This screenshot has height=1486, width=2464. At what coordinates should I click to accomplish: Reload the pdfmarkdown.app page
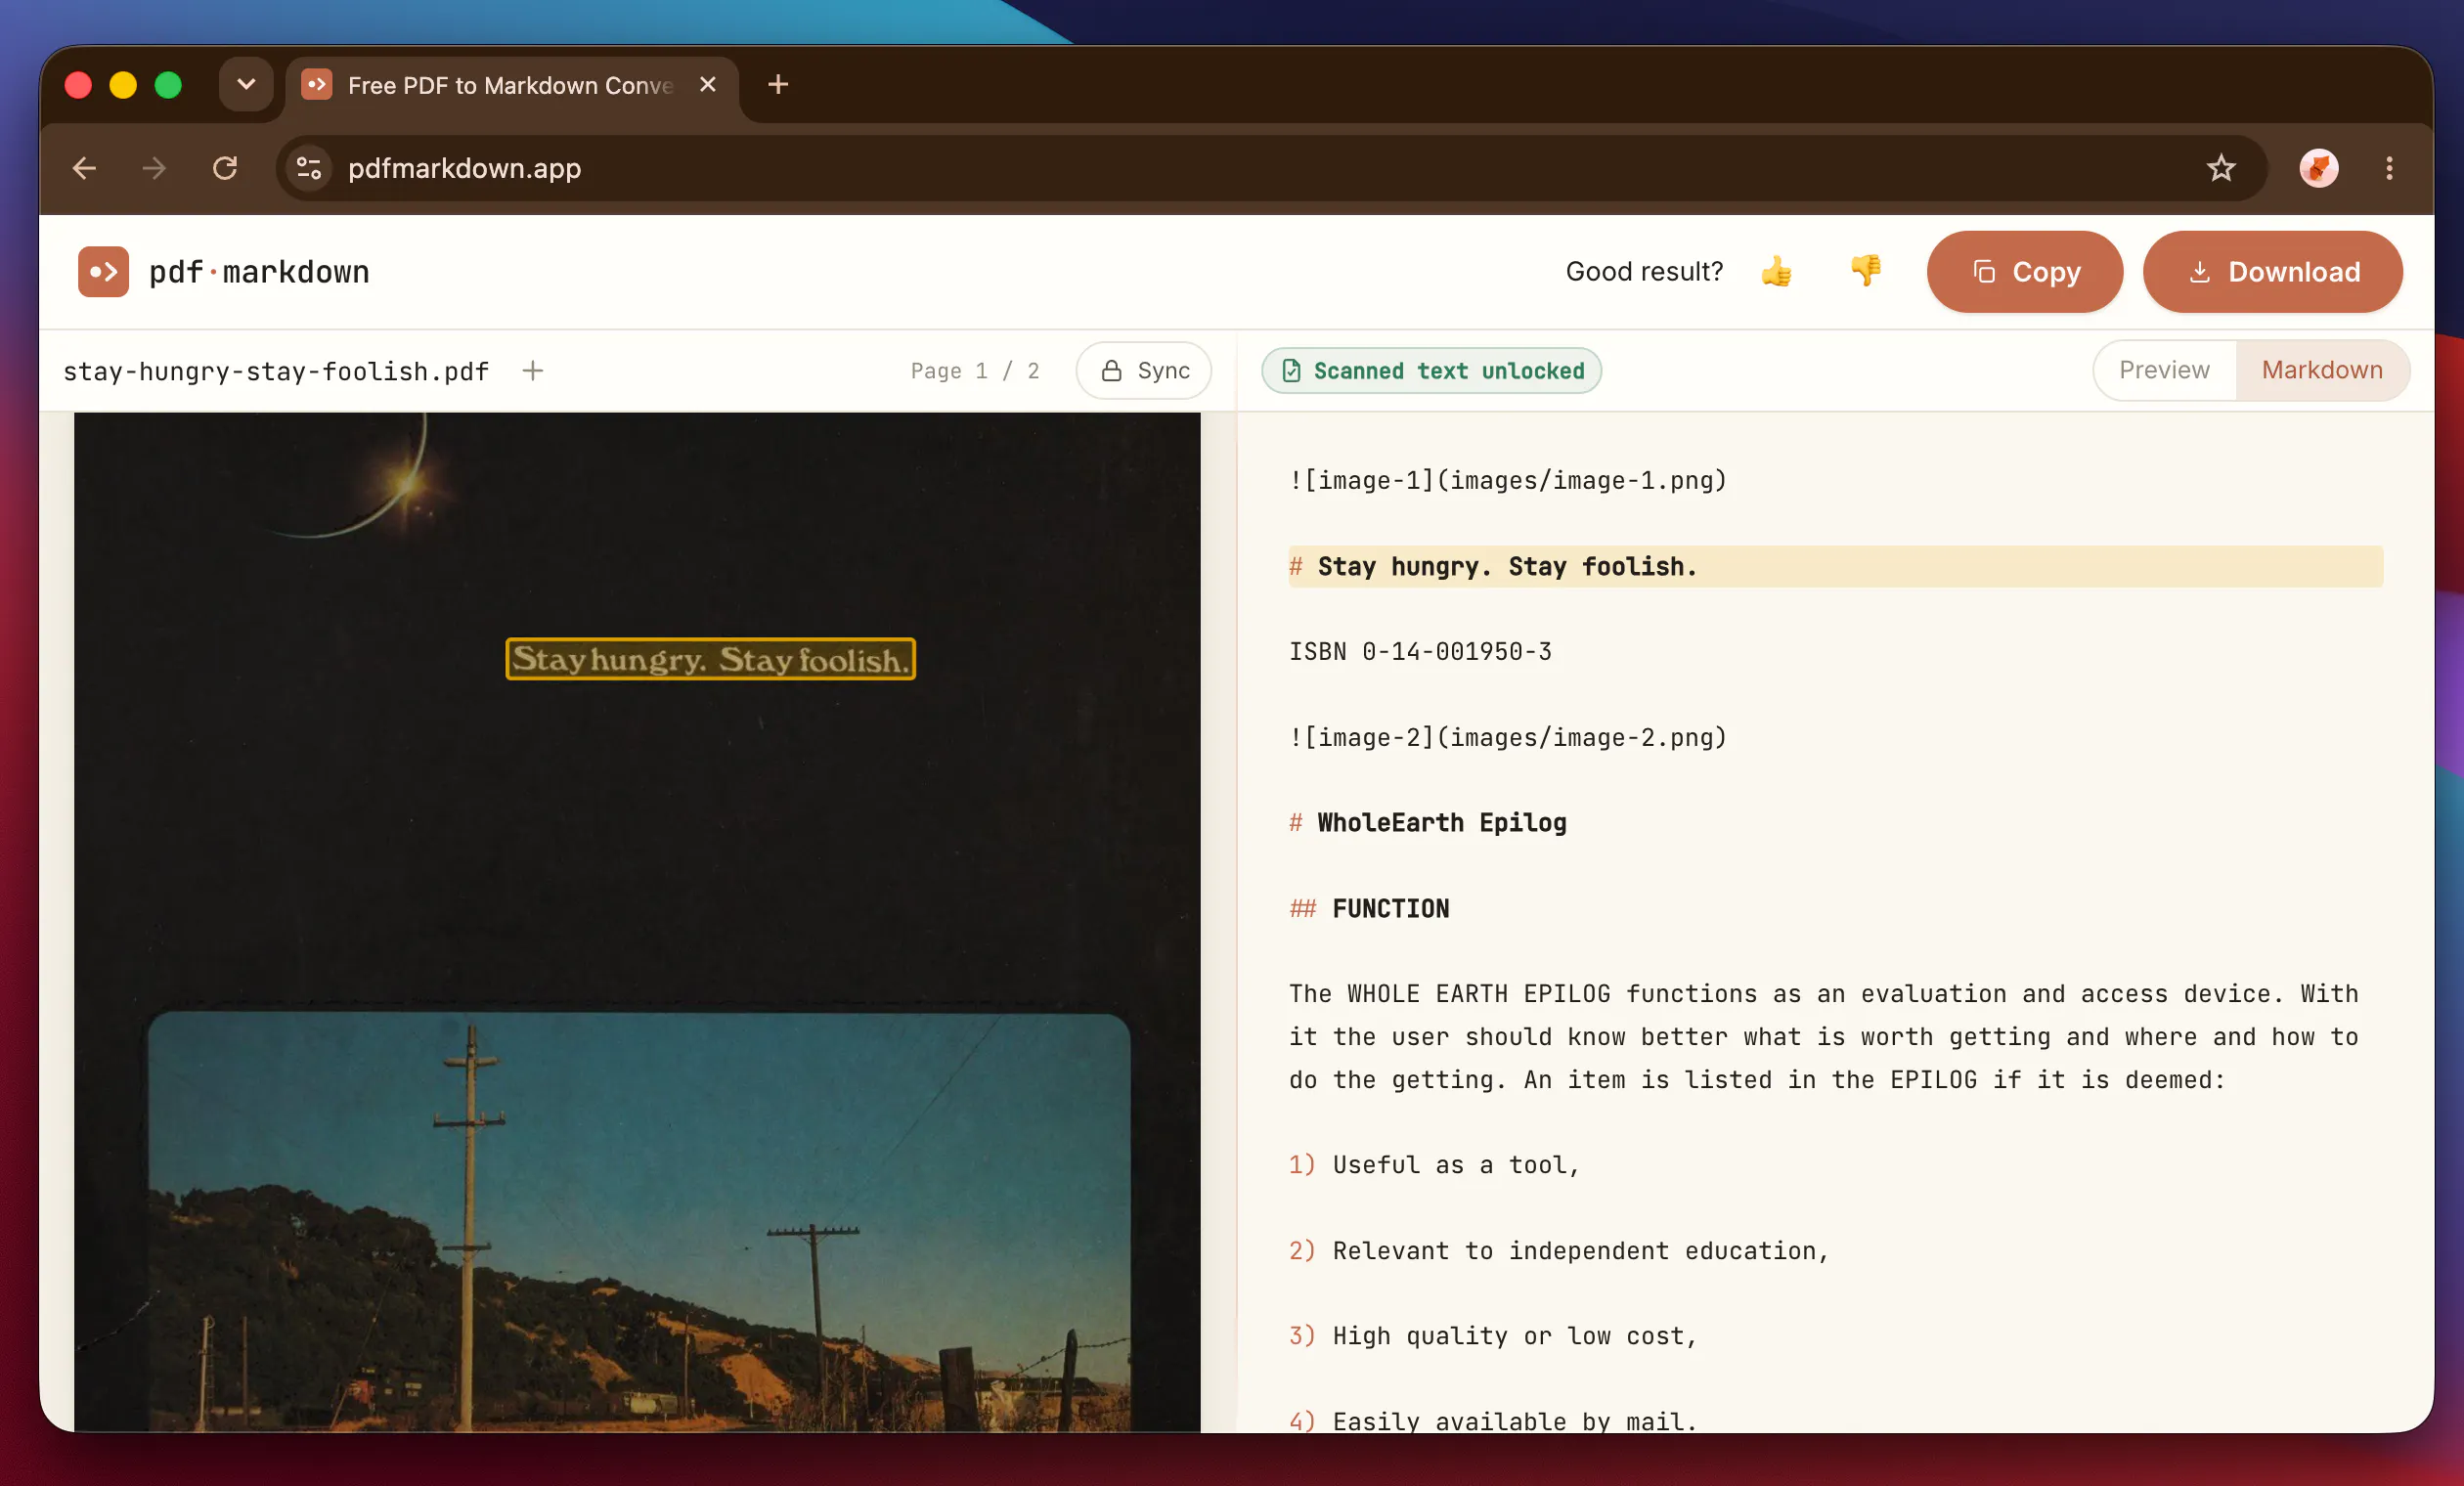225,168
